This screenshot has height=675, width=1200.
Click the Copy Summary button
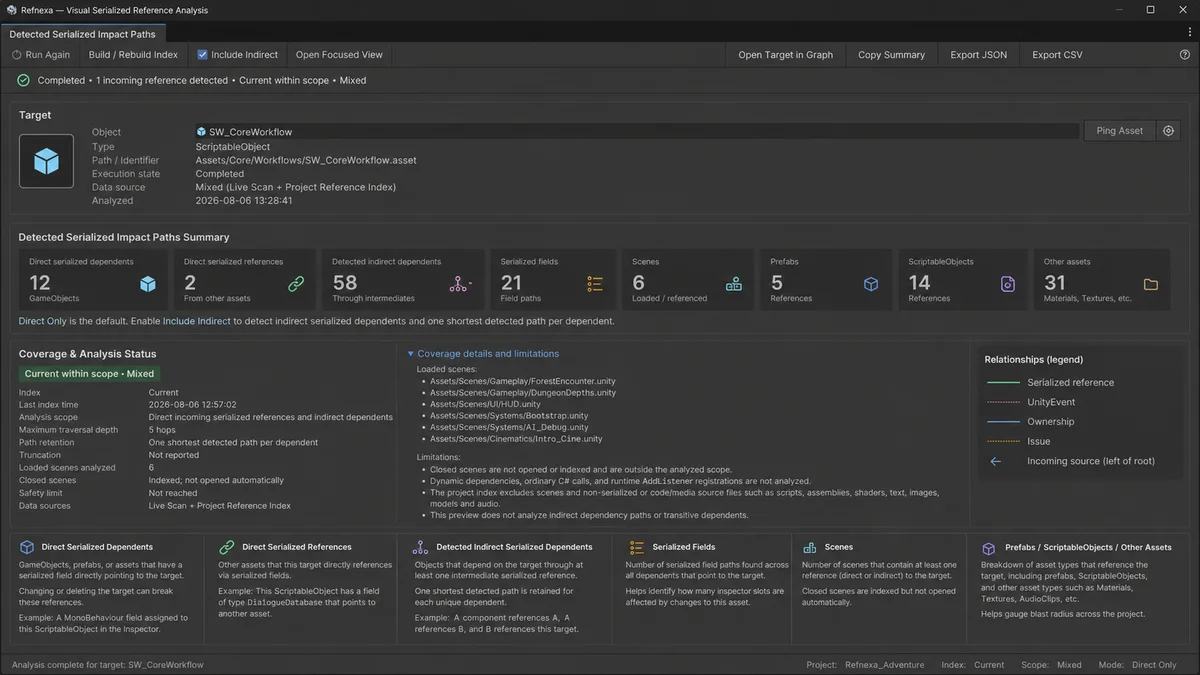tap(891, 55)
